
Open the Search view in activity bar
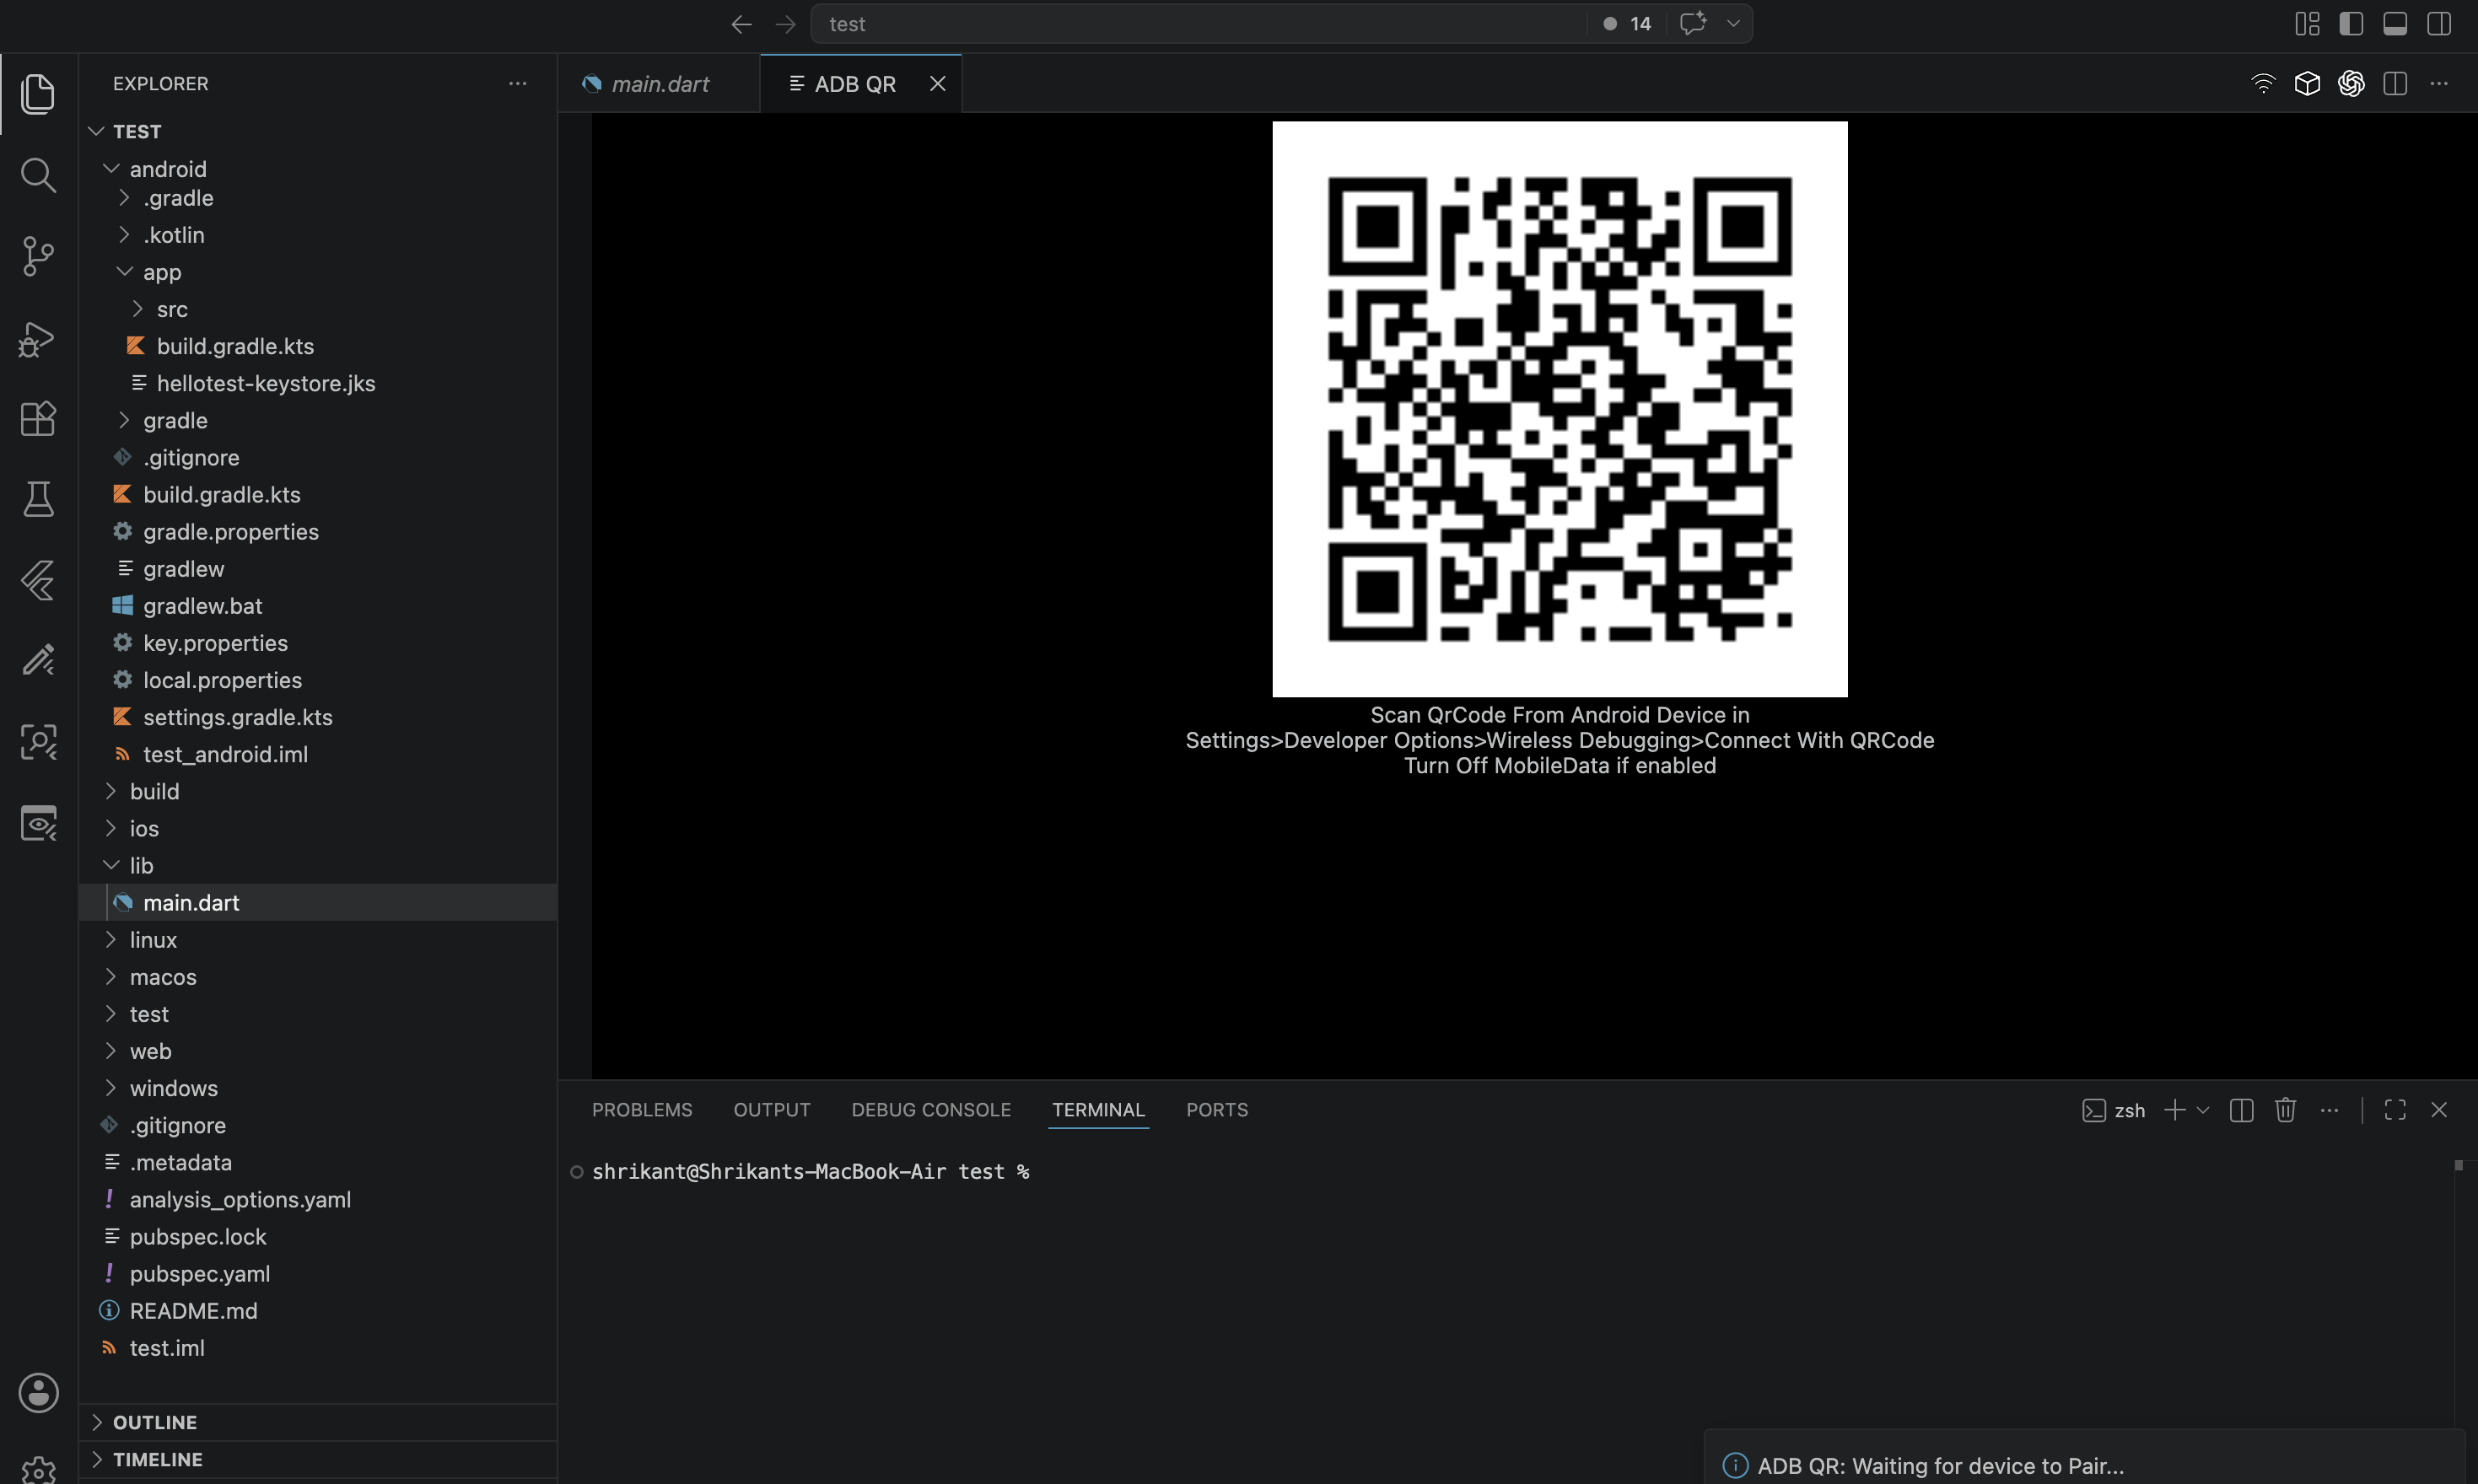coord(38,175)
